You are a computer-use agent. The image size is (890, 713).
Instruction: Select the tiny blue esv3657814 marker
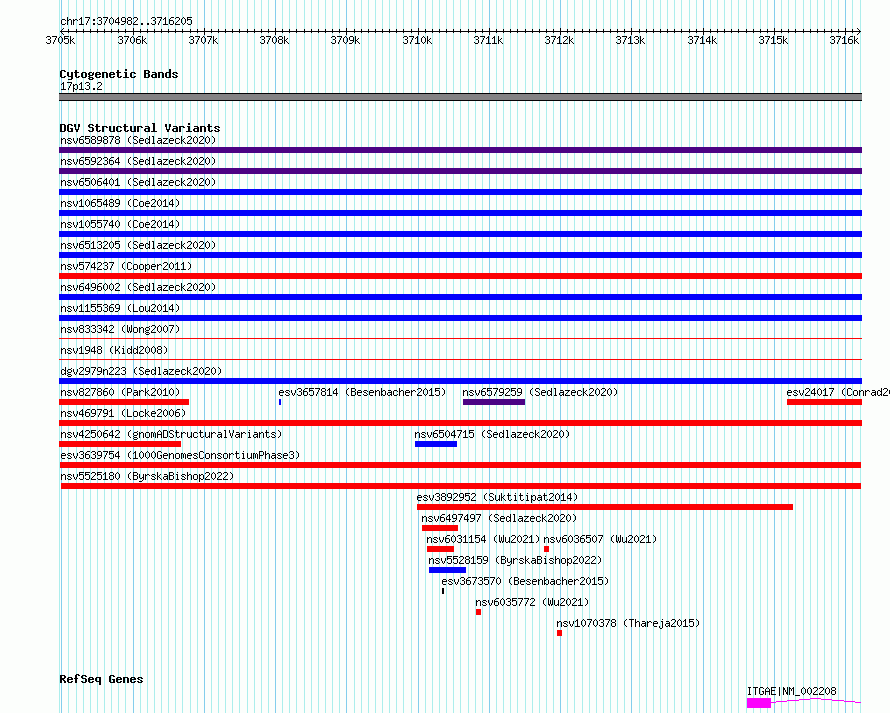click(280, 402)
